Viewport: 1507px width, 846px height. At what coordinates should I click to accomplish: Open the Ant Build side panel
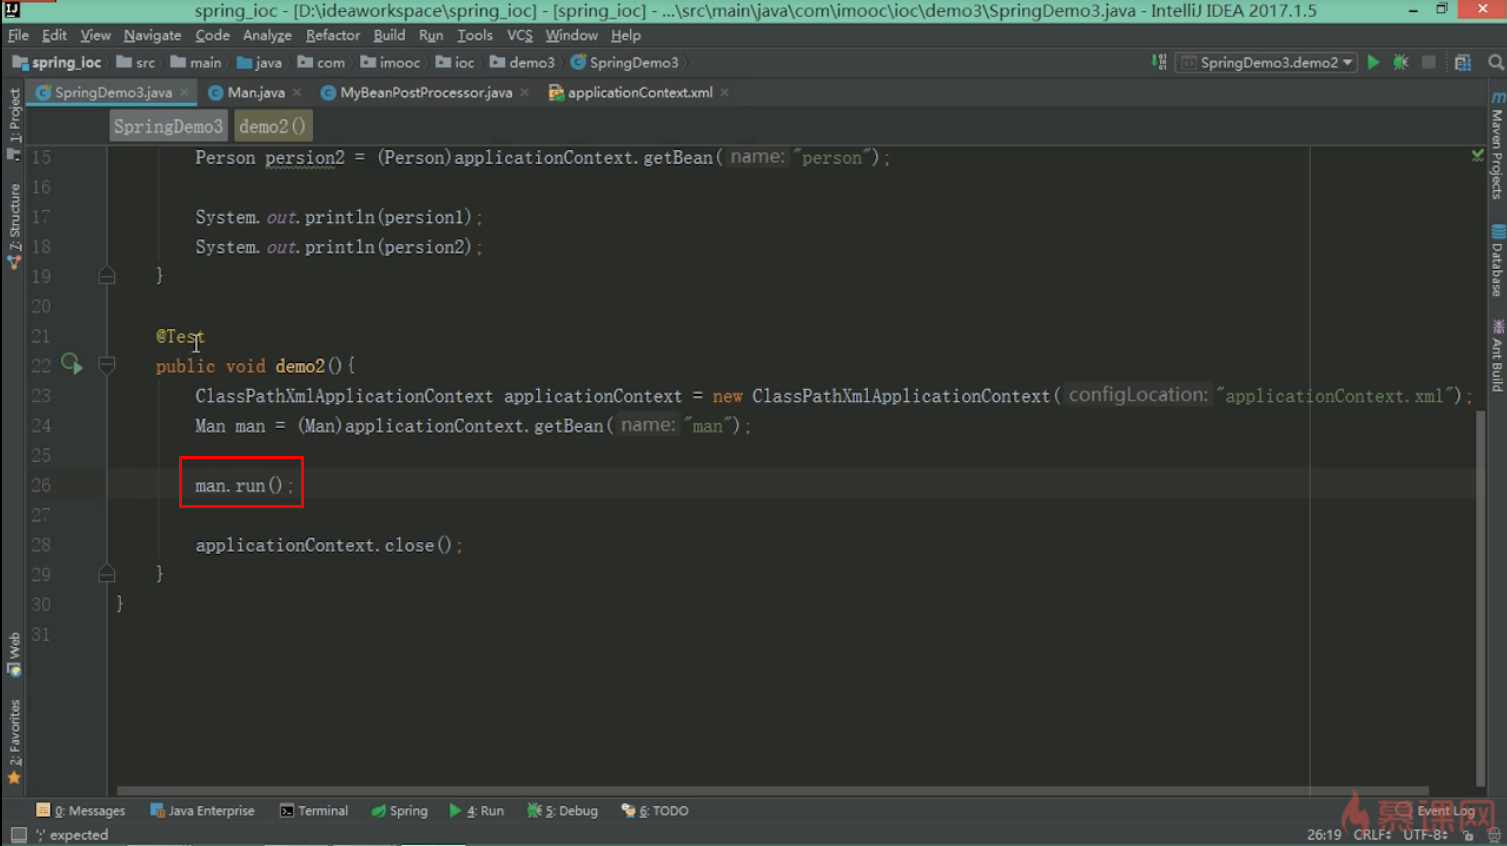1497,356
